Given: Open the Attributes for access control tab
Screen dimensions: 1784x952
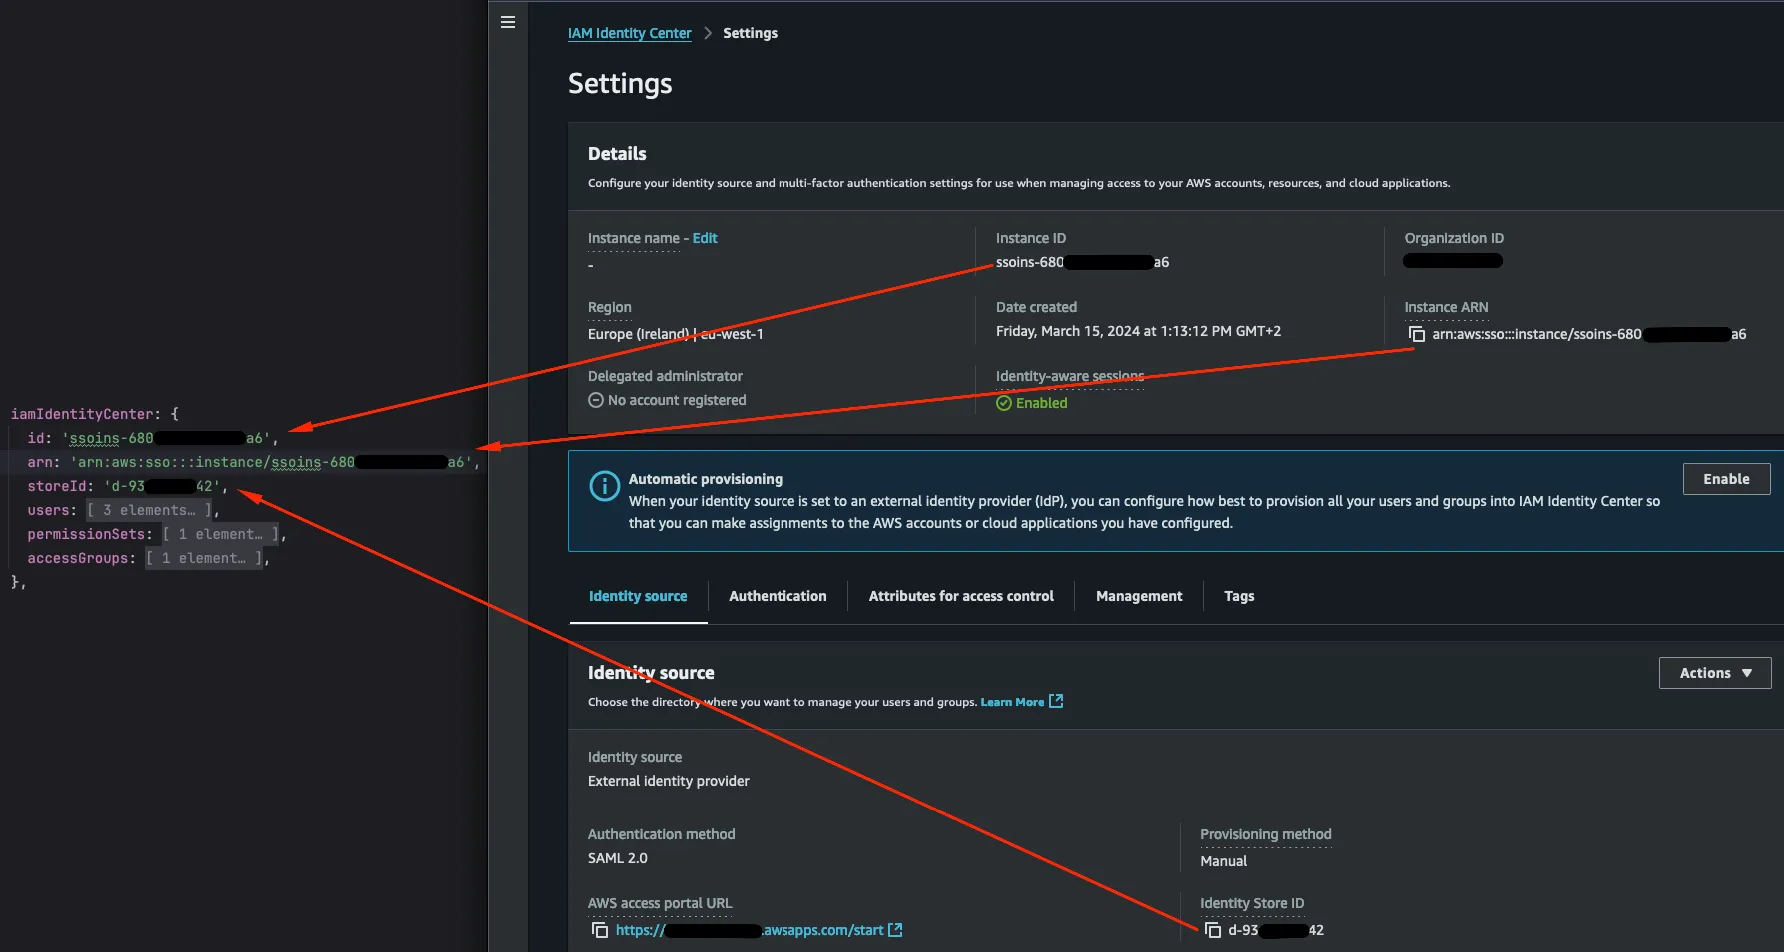Looking at the screenshot, I should (961, 595).
